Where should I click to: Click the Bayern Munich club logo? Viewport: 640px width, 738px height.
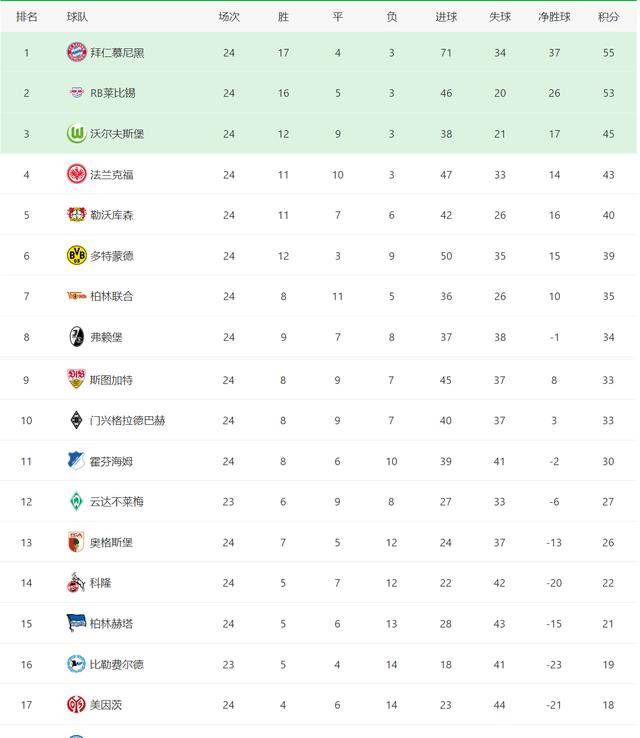tap(77, 52)
